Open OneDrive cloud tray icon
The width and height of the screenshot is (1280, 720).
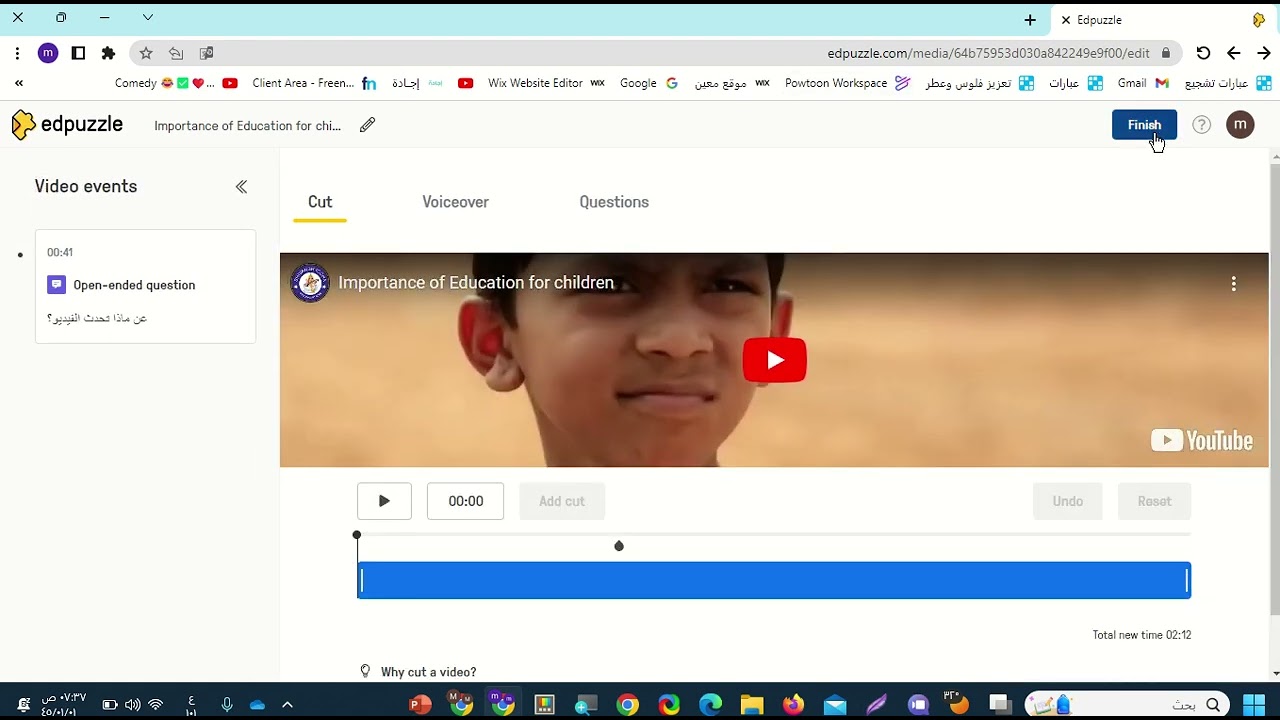click(x=257, y=705)
